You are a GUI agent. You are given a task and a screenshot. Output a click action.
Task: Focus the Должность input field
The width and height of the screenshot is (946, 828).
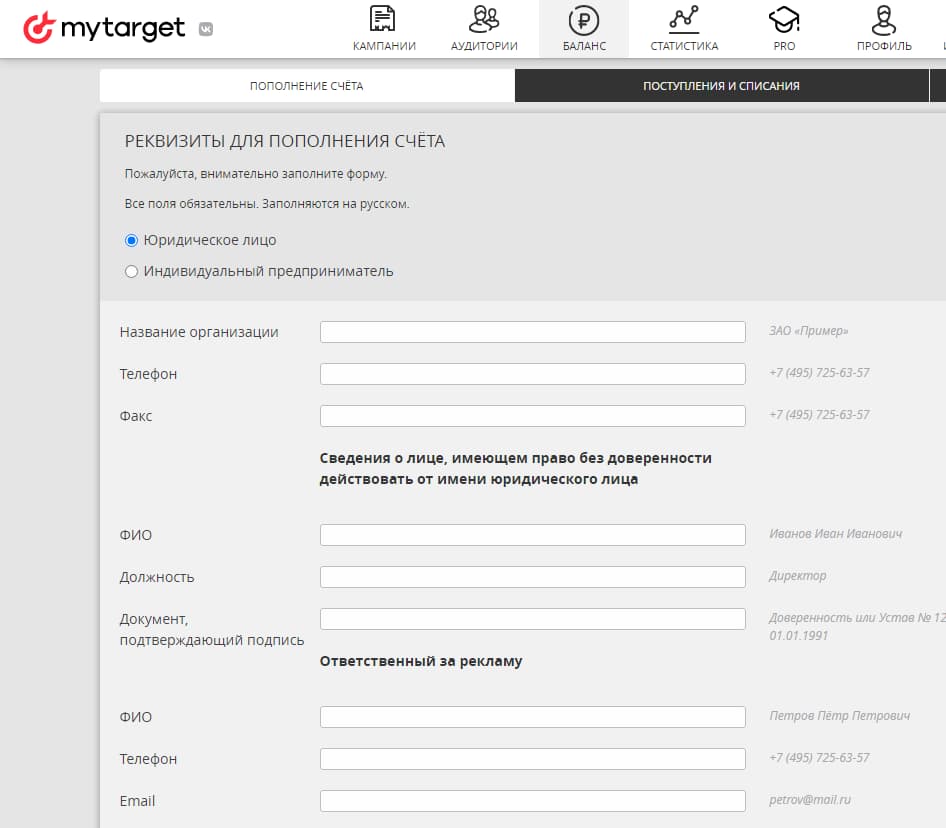(x=532, y=577)
